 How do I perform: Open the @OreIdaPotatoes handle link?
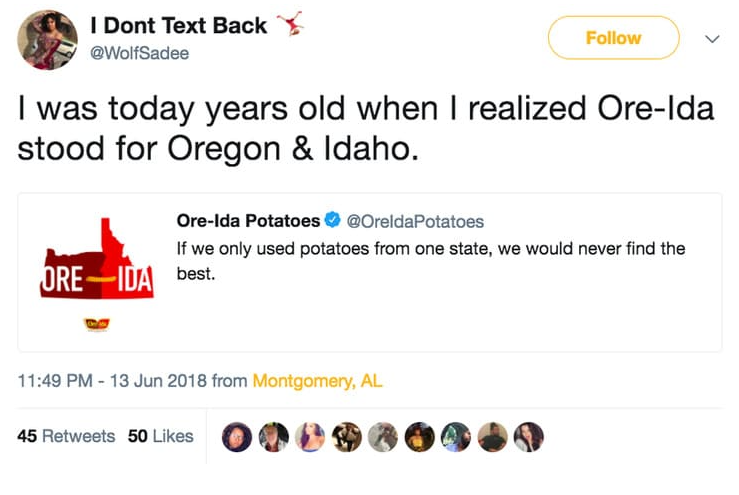(414, 221)
